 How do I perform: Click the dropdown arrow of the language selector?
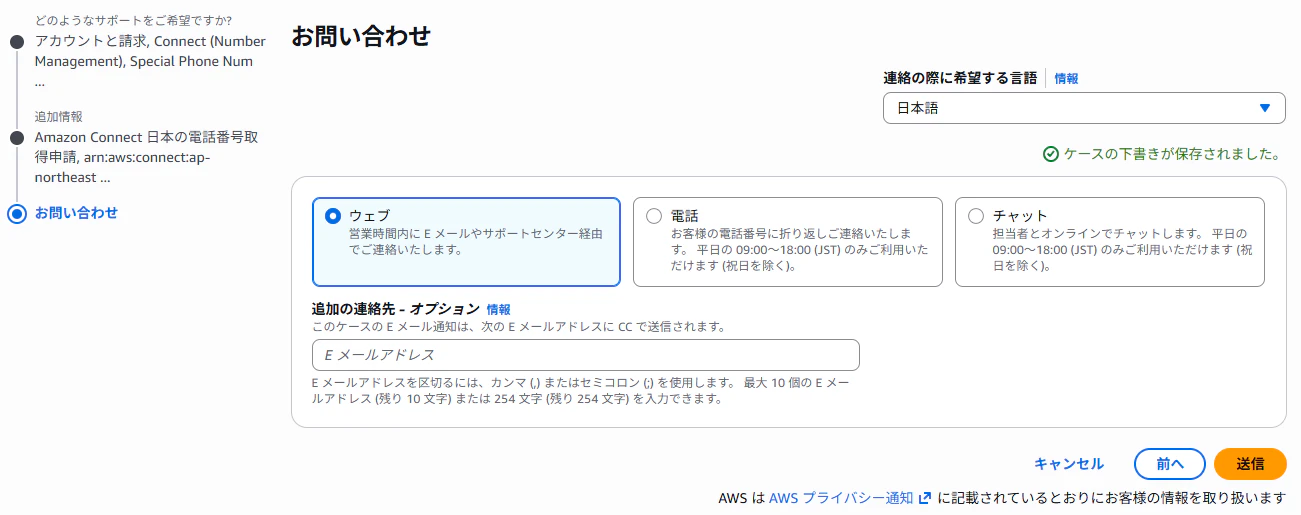(x=1264, y=108)
